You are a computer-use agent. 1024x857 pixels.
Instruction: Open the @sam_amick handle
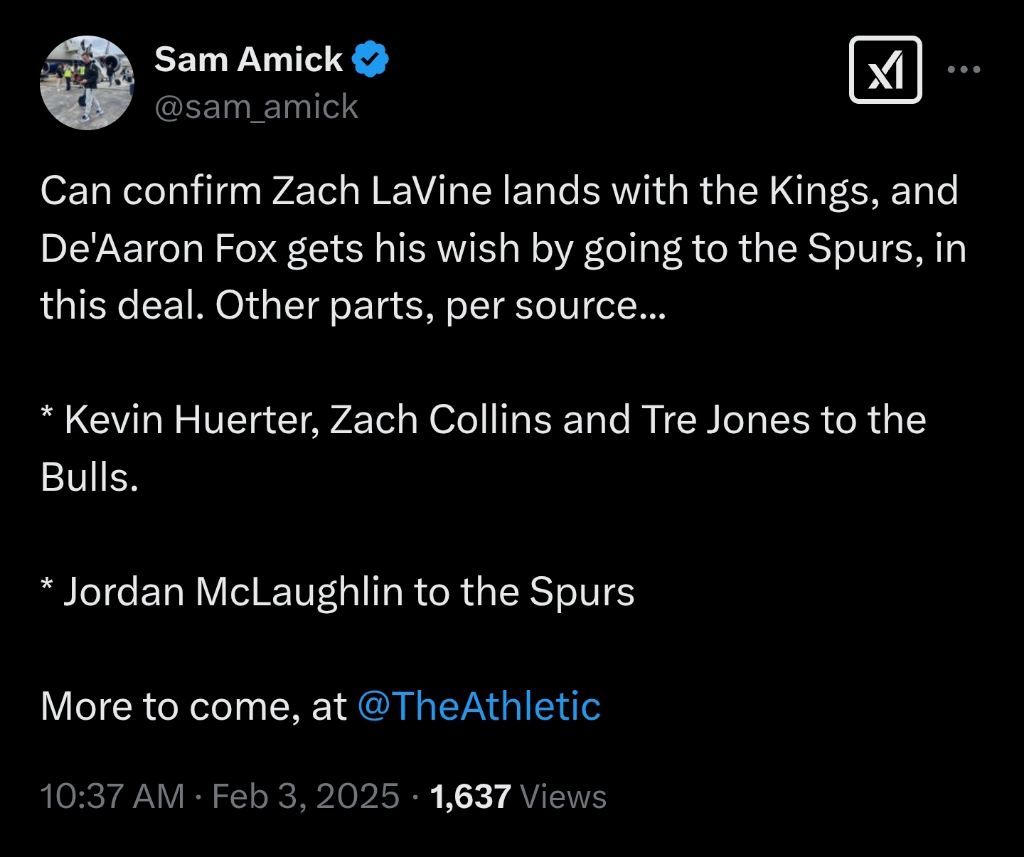[255, 106]
